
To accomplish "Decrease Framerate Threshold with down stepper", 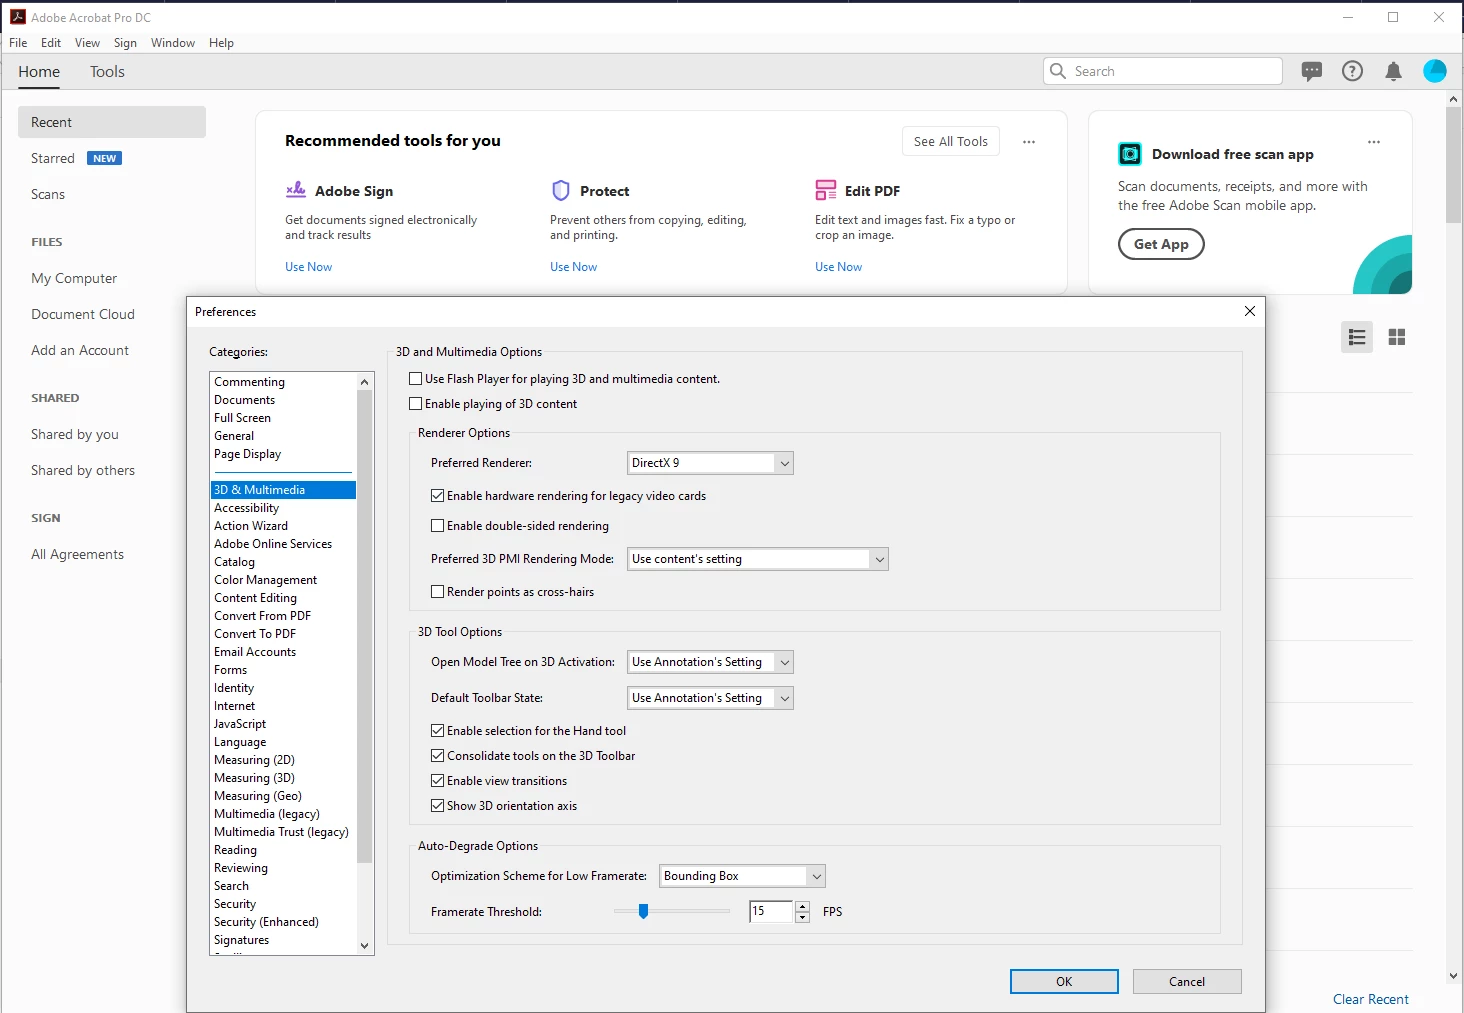I will [802, 917].
